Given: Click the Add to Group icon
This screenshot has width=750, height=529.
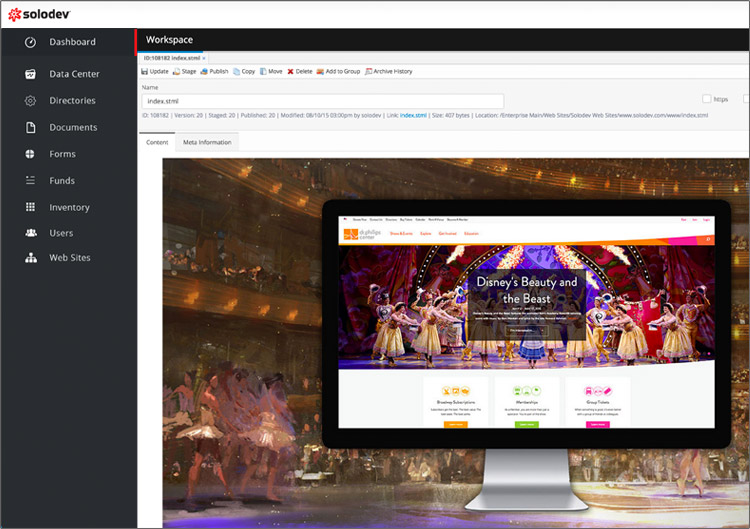Looking at the screenshot, I should 320,71.
